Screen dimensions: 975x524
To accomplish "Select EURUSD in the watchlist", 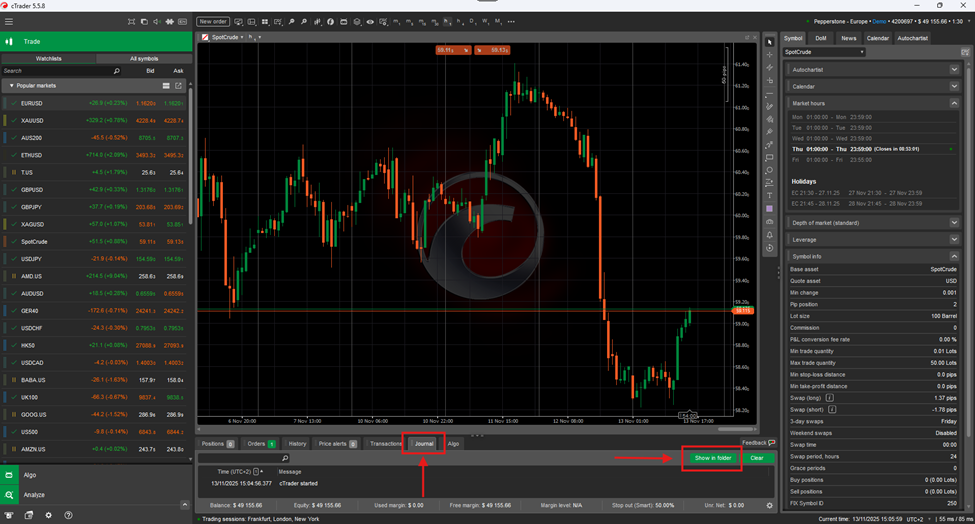I will [x=32, y=103].
